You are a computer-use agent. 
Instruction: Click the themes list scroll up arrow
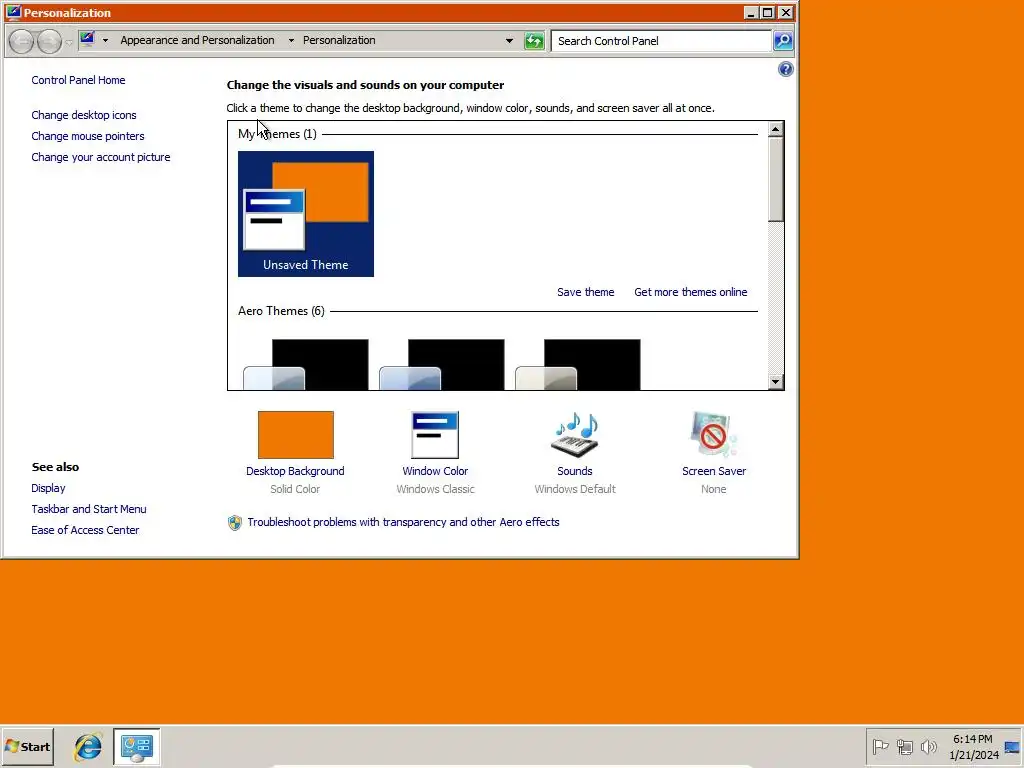tap(775, 129)
